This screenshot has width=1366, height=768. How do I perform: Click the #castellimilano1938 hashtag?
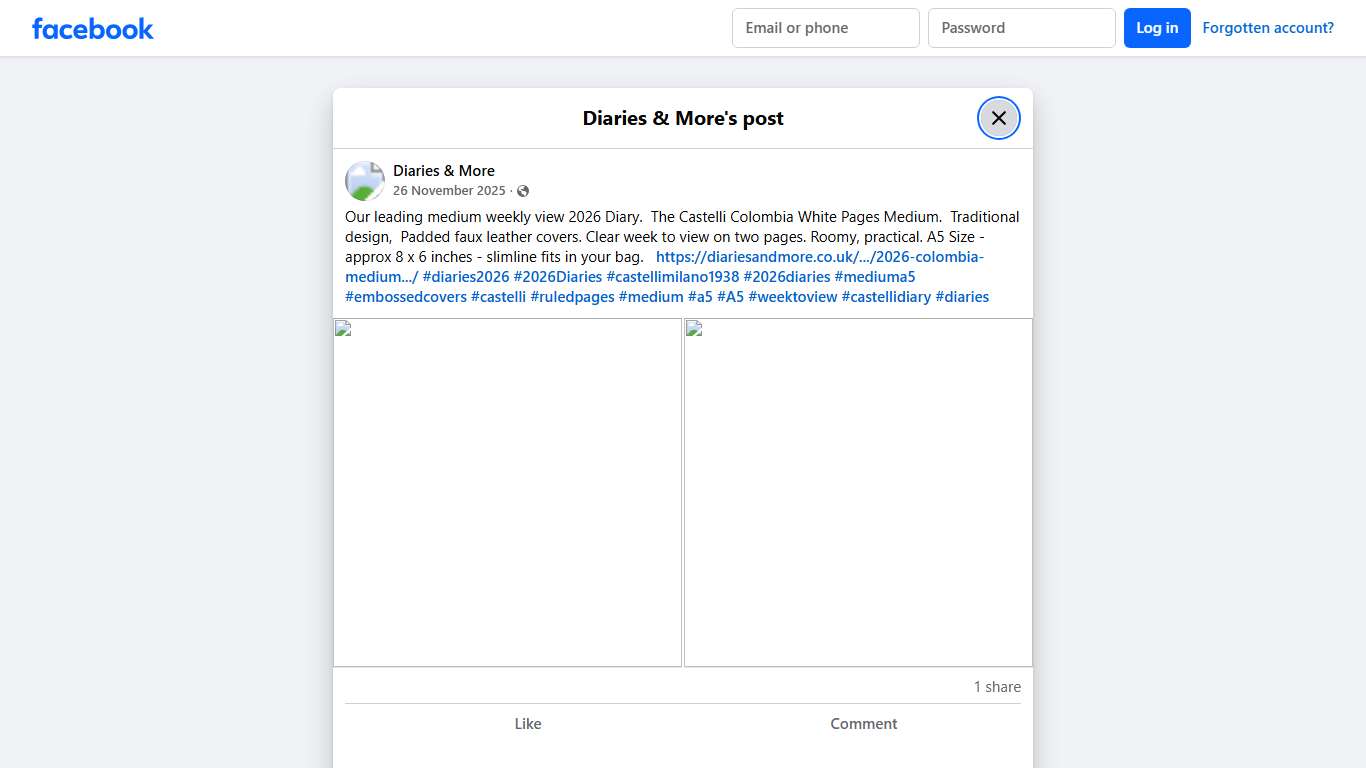pyautogui.click(x=673, y=276)
